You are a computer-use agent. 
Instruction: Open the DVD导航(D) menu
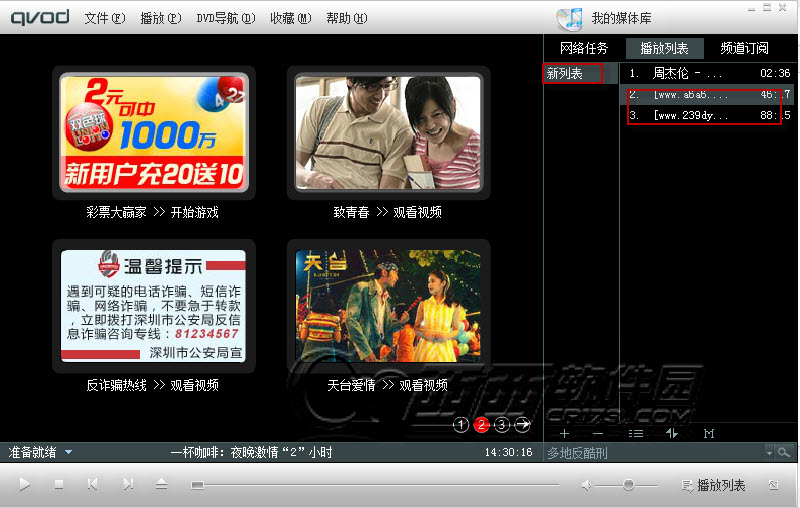click(226, 18)
